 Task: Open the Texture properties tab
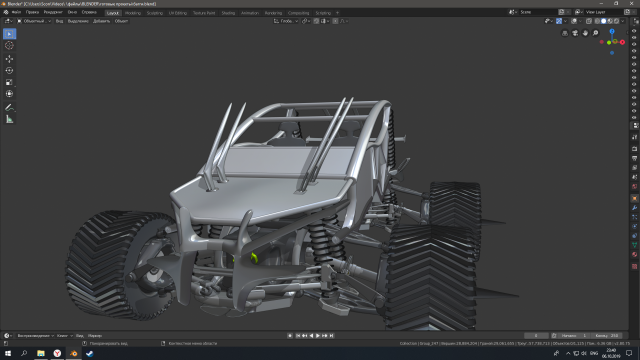coord(635,267)
